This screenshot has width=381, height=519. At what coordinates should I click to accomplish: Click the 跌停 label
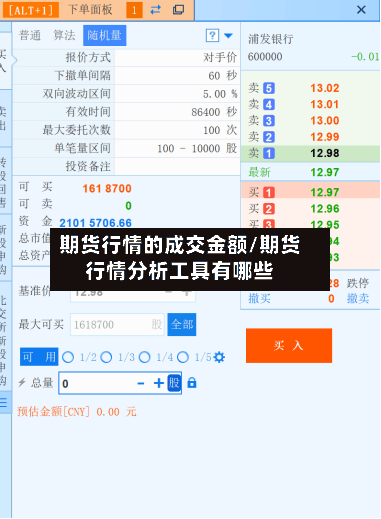click(358, 283)
